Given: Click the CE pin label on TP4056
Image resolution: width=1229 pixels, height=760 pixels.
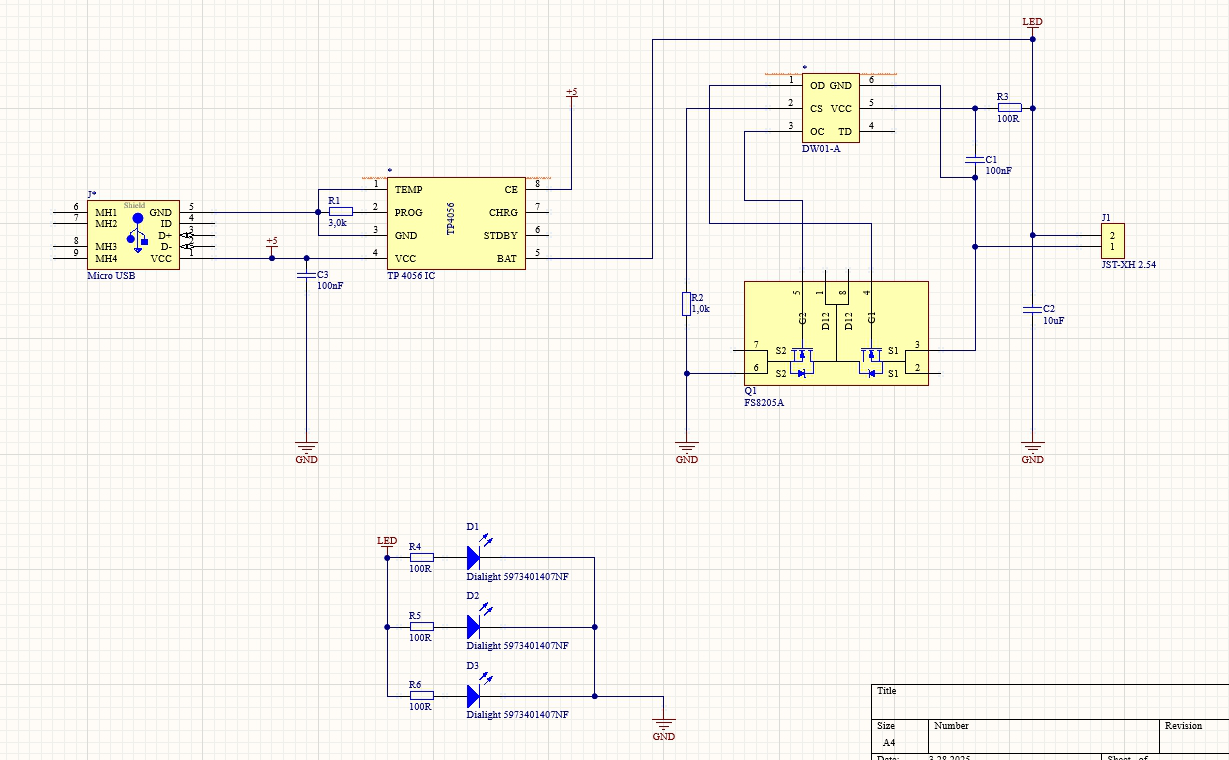Looking at the screenshot, I should point(511,189).
